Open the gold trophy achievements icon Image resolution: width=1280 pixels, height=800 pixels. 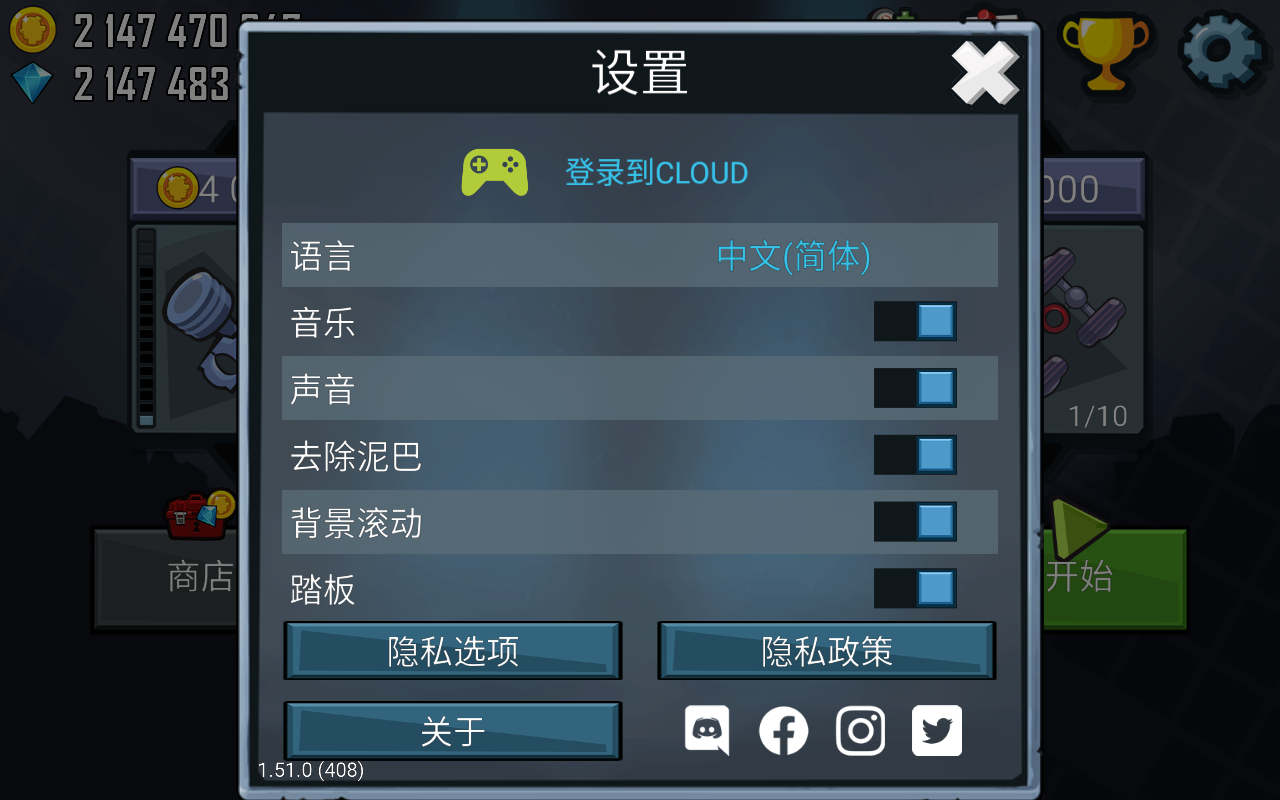pyautogui.click(x=1105, y=50)
